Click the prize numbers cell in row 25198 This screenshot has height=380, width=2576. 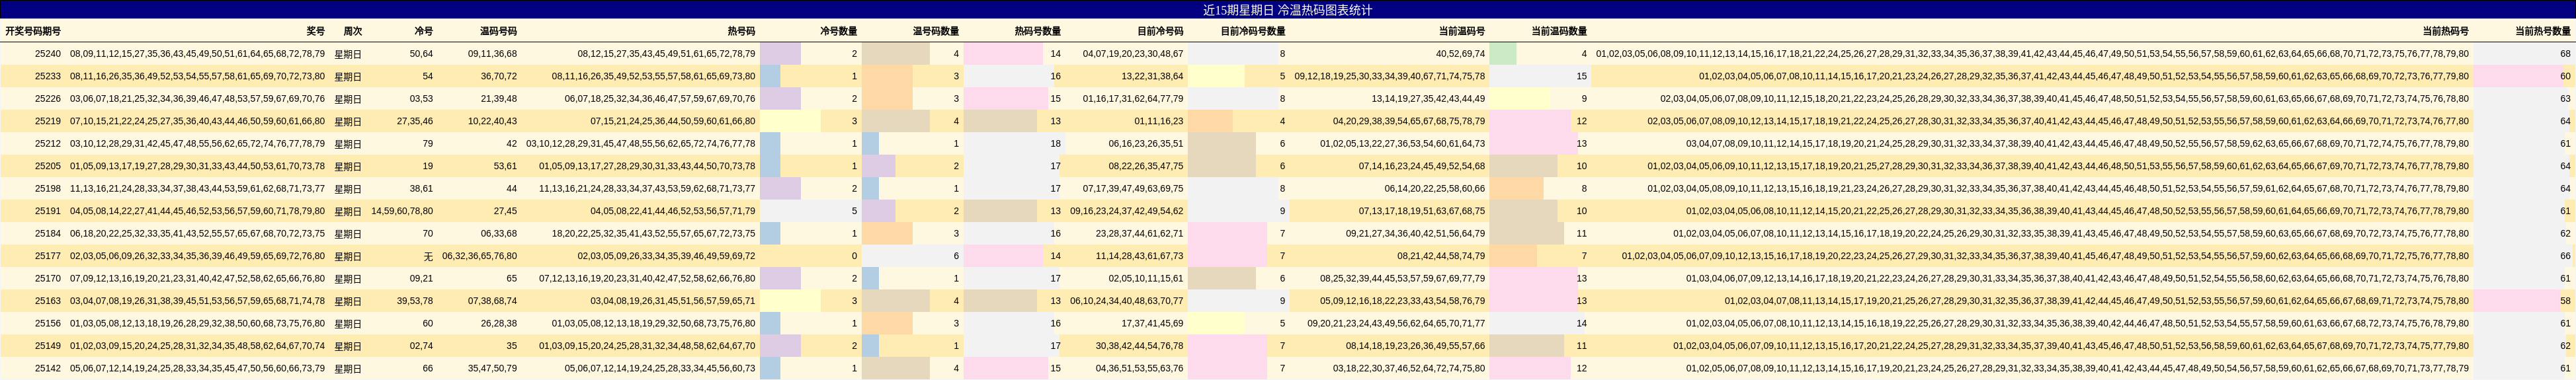click(x=197, y=189)
